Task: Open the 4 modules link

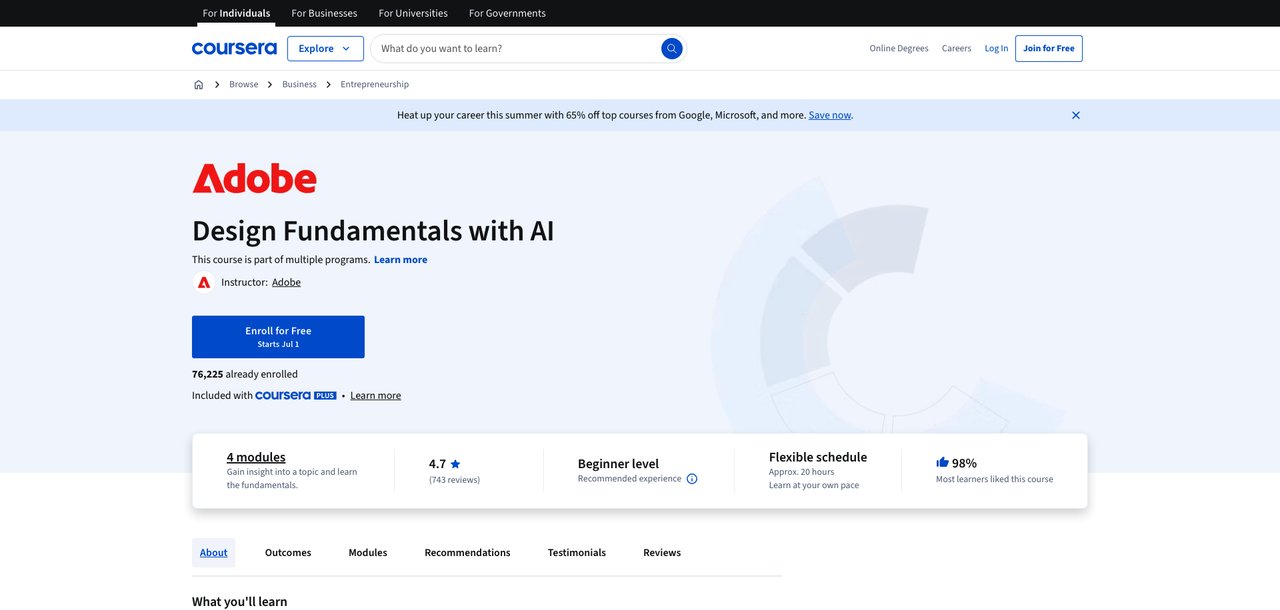Action: point(256,457)
